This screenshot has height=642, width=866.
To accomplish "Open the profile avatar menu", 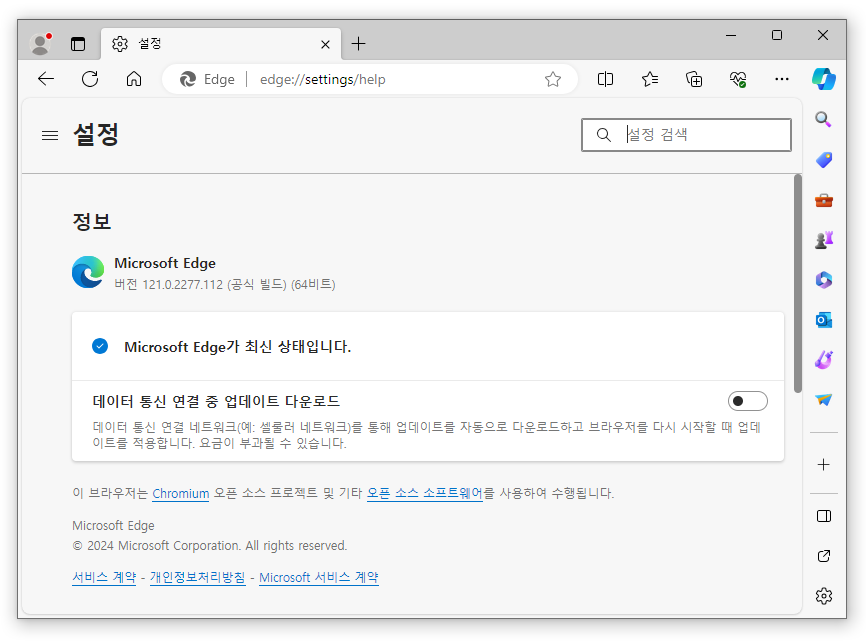I will tap(40, 44).
